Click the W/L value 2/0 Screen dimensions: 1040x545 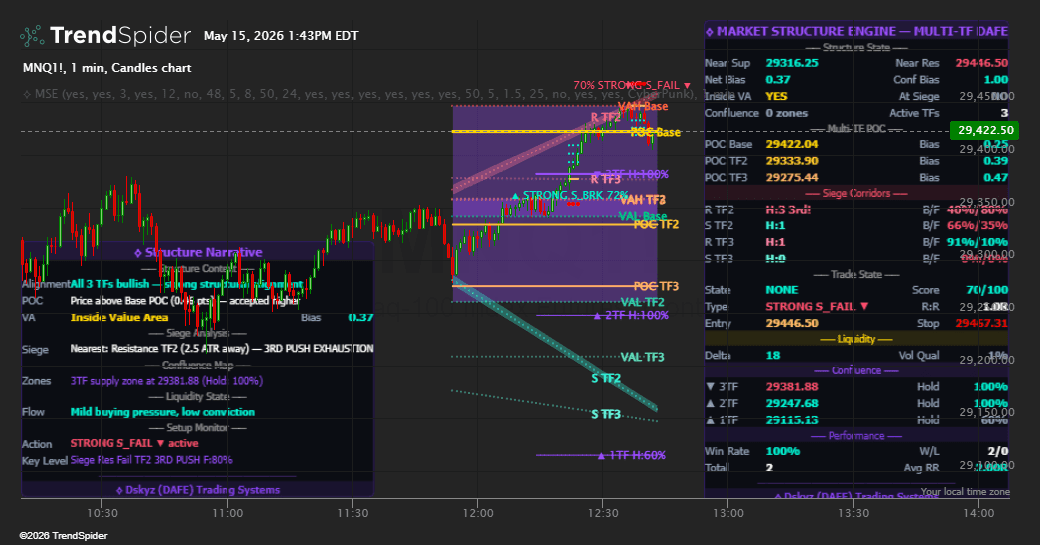coord(997,451)
